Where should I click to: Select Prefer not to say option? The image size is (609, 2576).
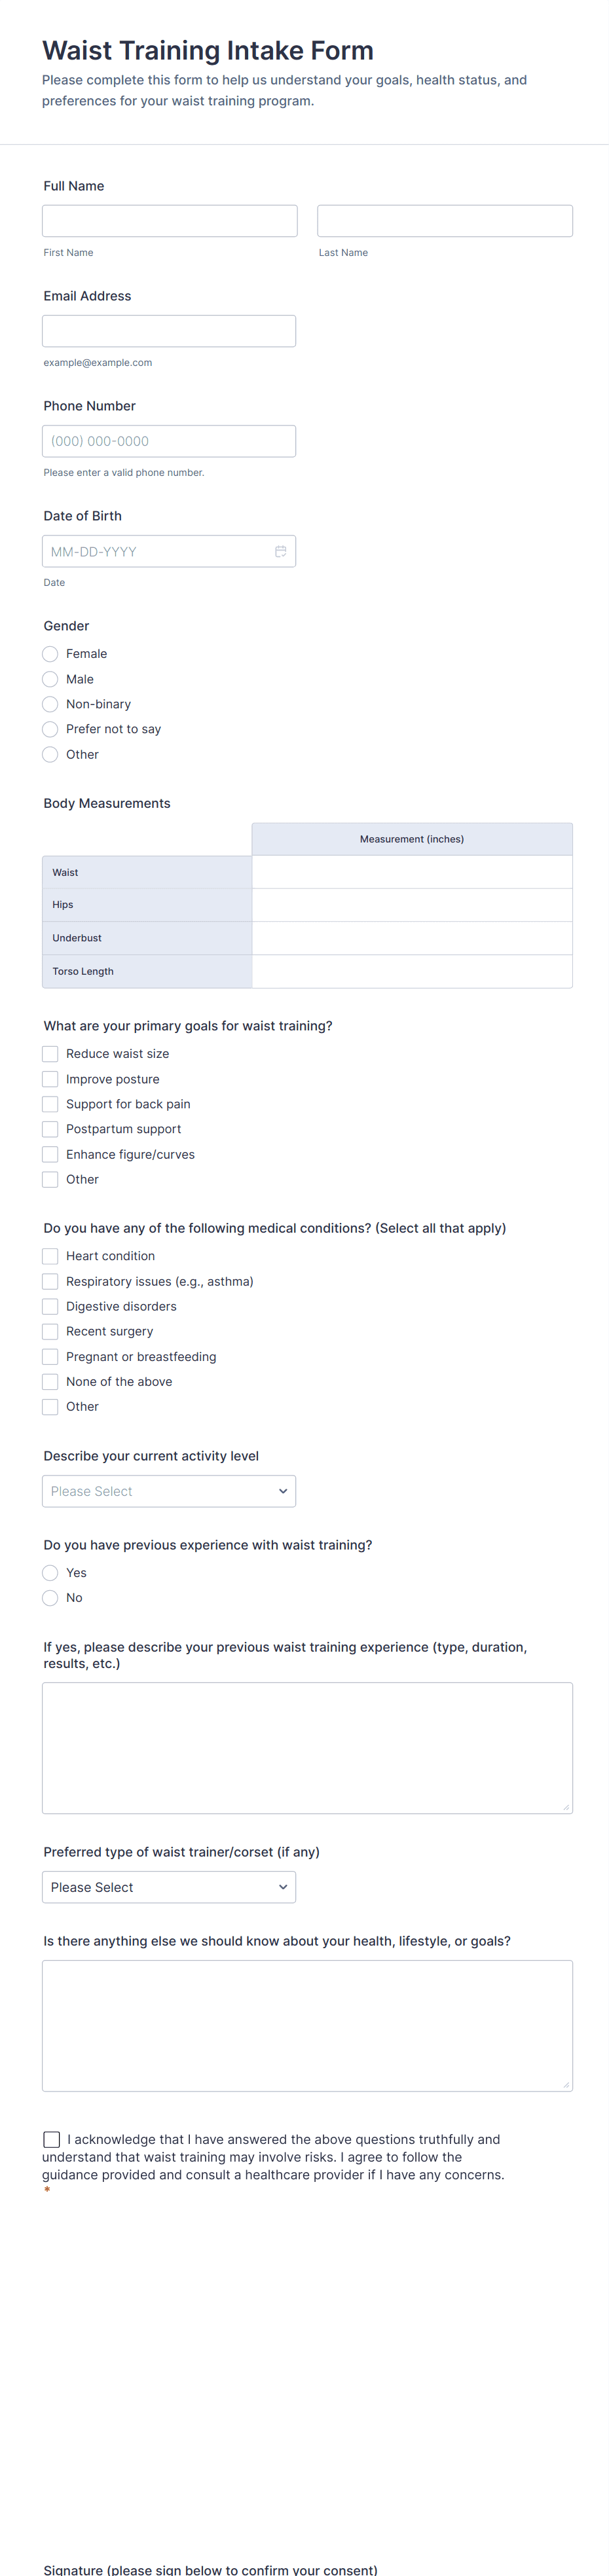pos(50,729)
